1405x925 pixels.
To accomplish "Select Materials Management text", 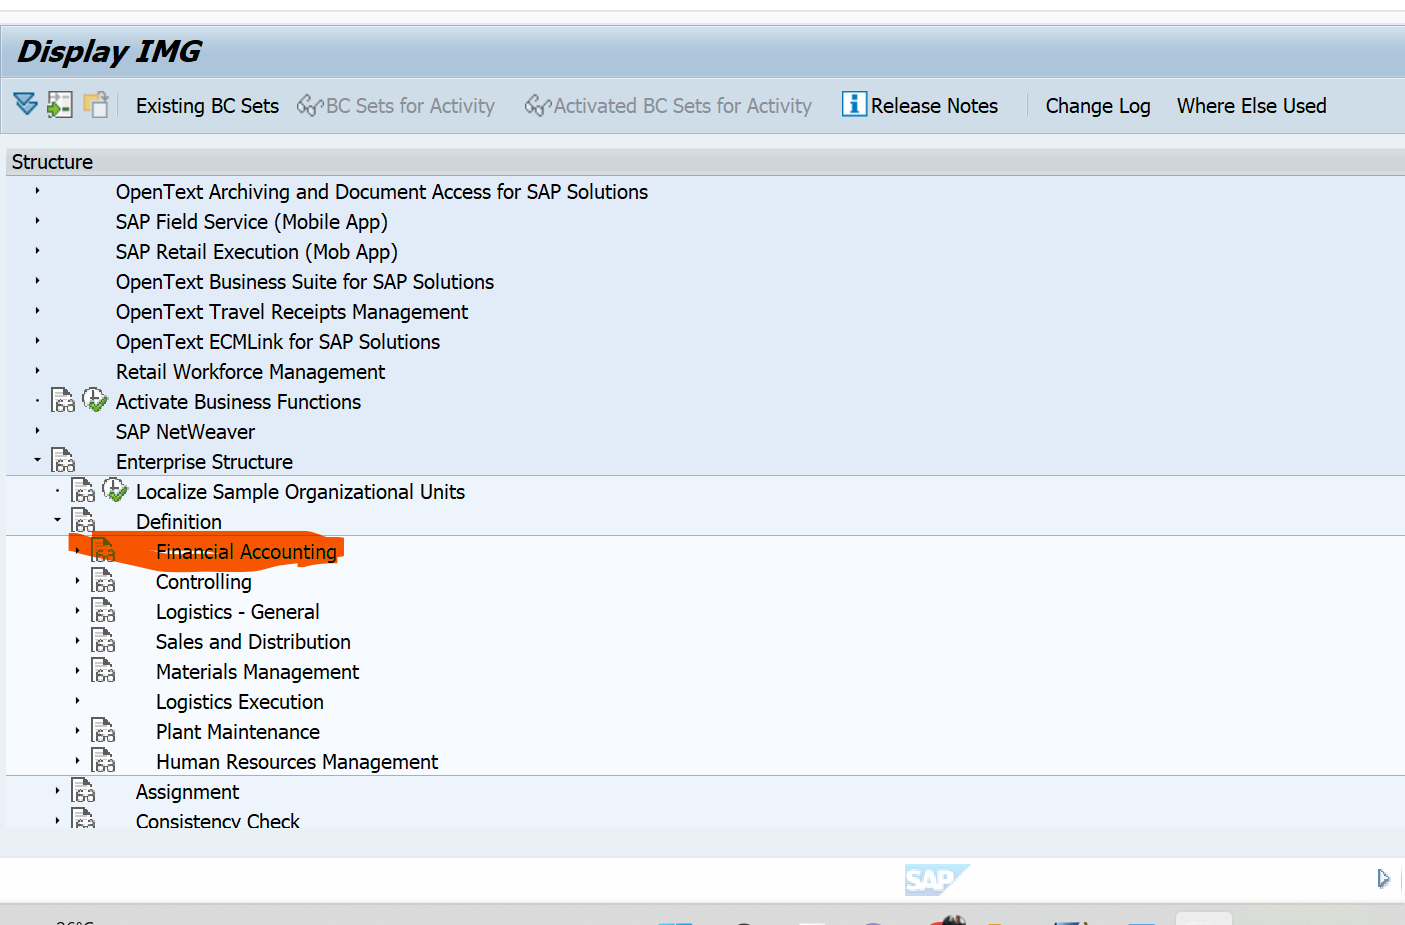I will (257, 672).
